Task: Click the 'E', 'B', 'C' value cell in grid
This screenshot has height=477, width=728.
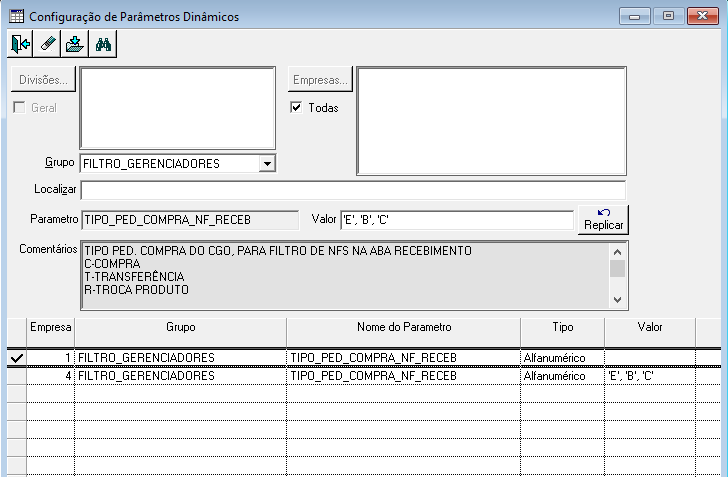Action: (x=650, y=376)
